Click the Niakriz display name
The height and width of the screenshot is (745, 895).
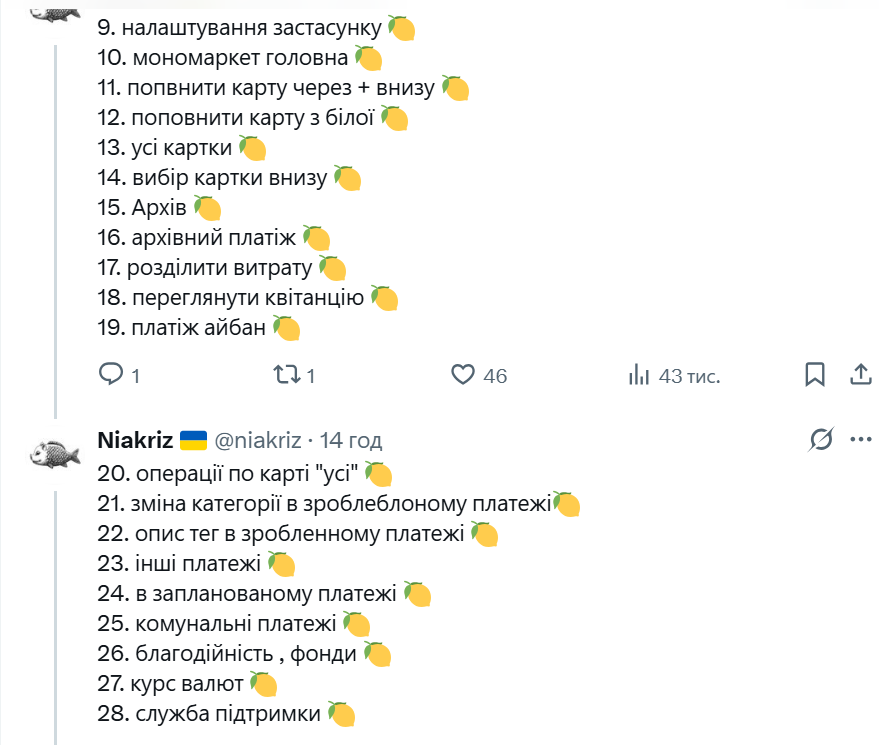136,440
